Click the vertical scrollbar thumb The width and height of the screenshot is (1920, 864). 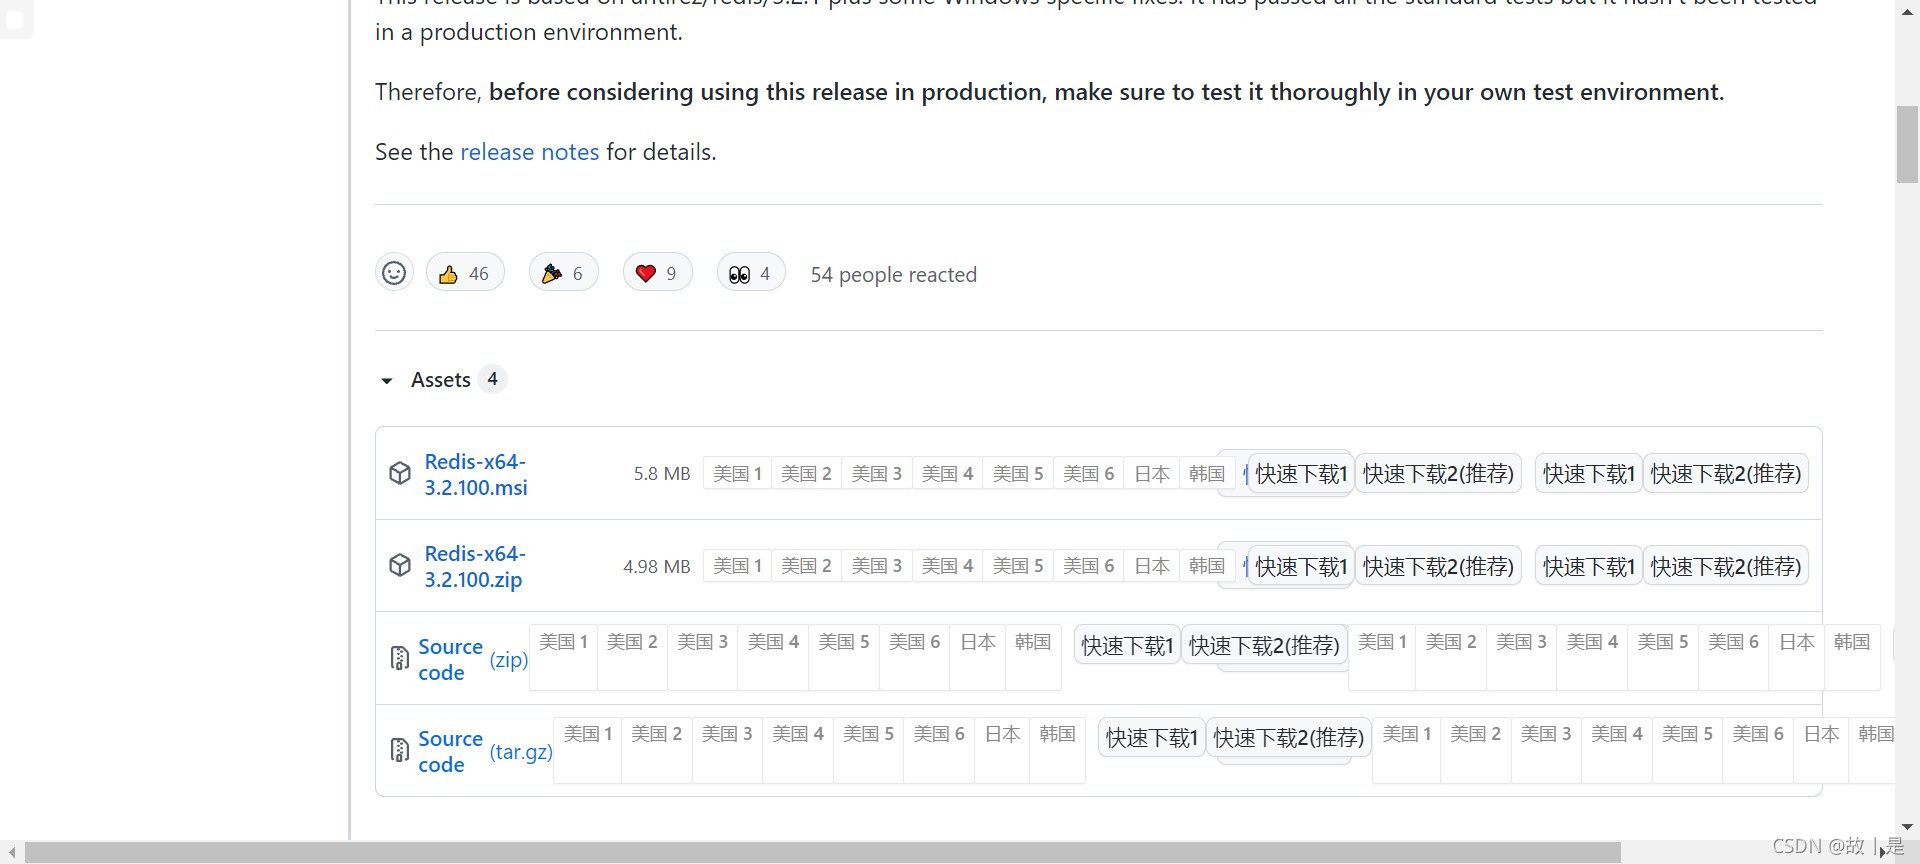(x=1907, y=144)
